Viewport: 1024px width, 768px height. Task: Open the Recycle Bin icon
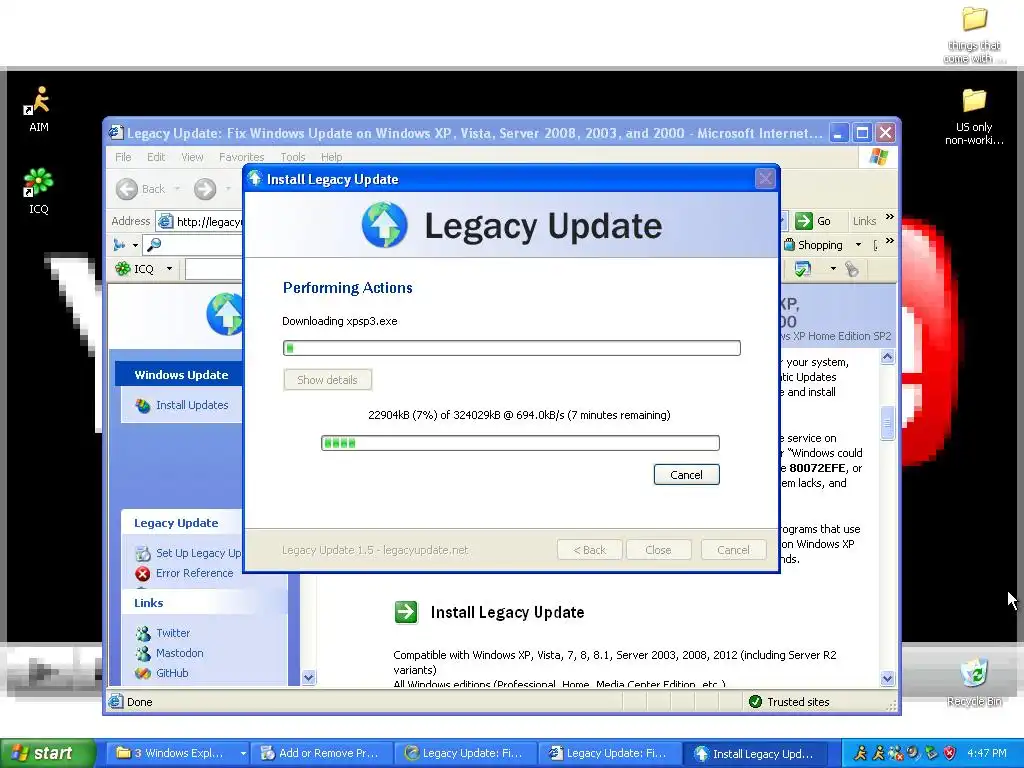click(x=974, y=683)
